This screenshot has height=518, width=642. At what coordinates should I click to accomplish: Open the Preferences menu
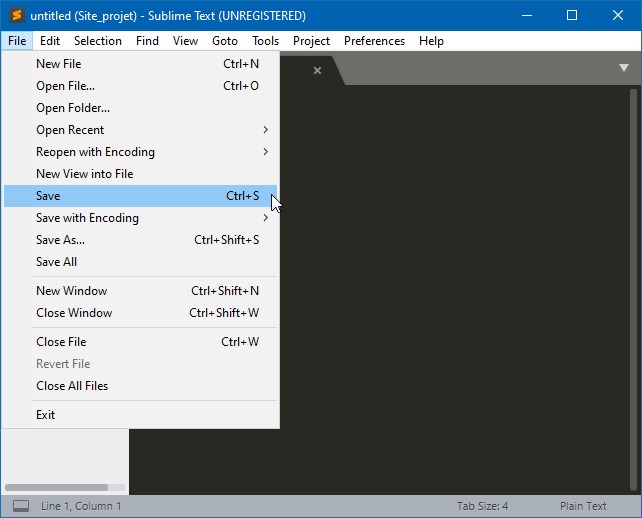tap(374, 41)
